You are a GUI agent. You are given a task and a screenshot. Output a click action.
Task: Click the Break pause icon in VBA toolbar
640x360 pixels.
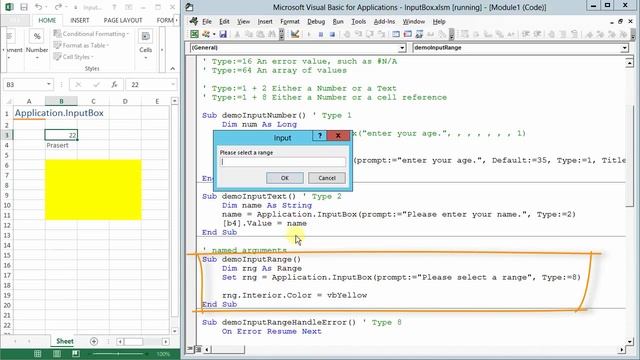pyautogui.click(x=321, y=35)
